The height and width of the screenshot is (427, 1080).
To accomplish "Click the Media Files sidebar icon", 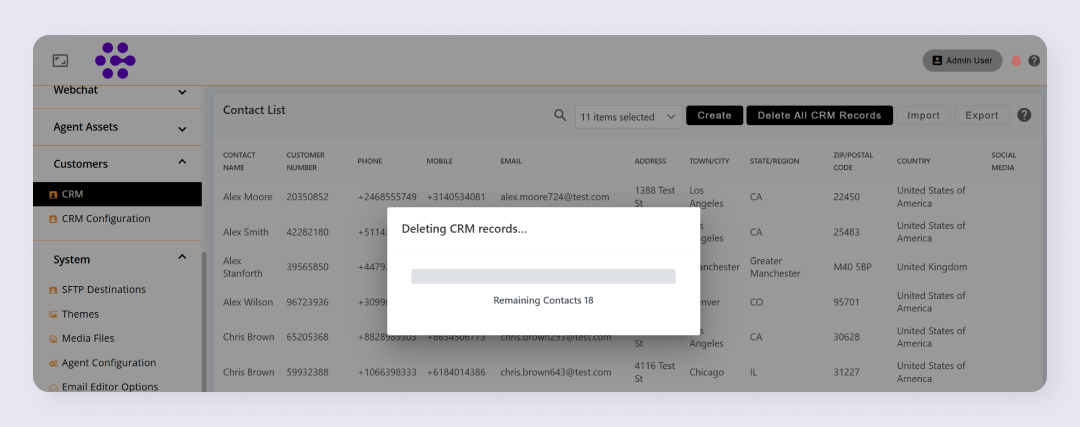I will pyautogui.click(x=53, y=339).
